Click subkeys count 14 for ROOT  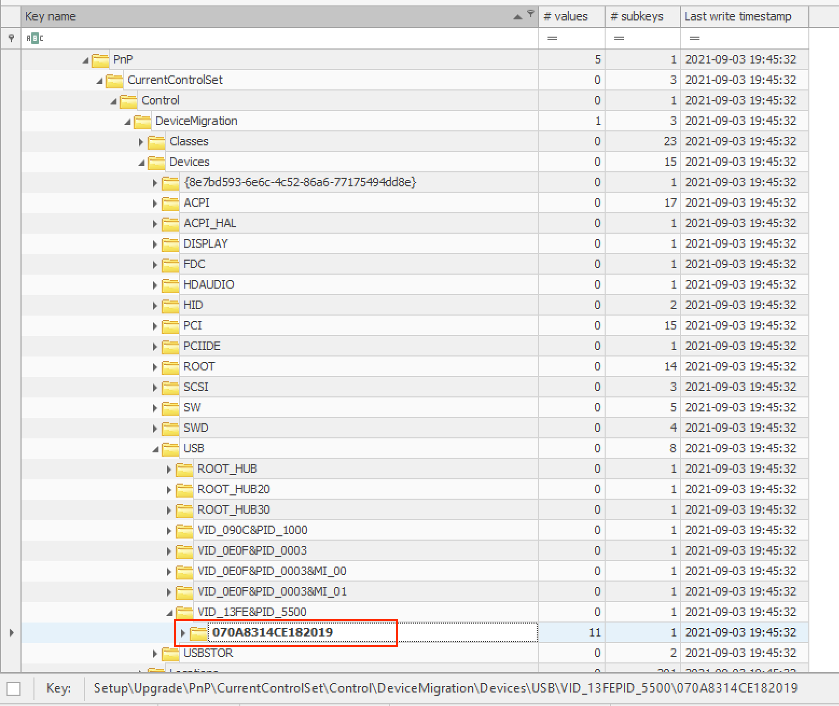coord(643,367)
